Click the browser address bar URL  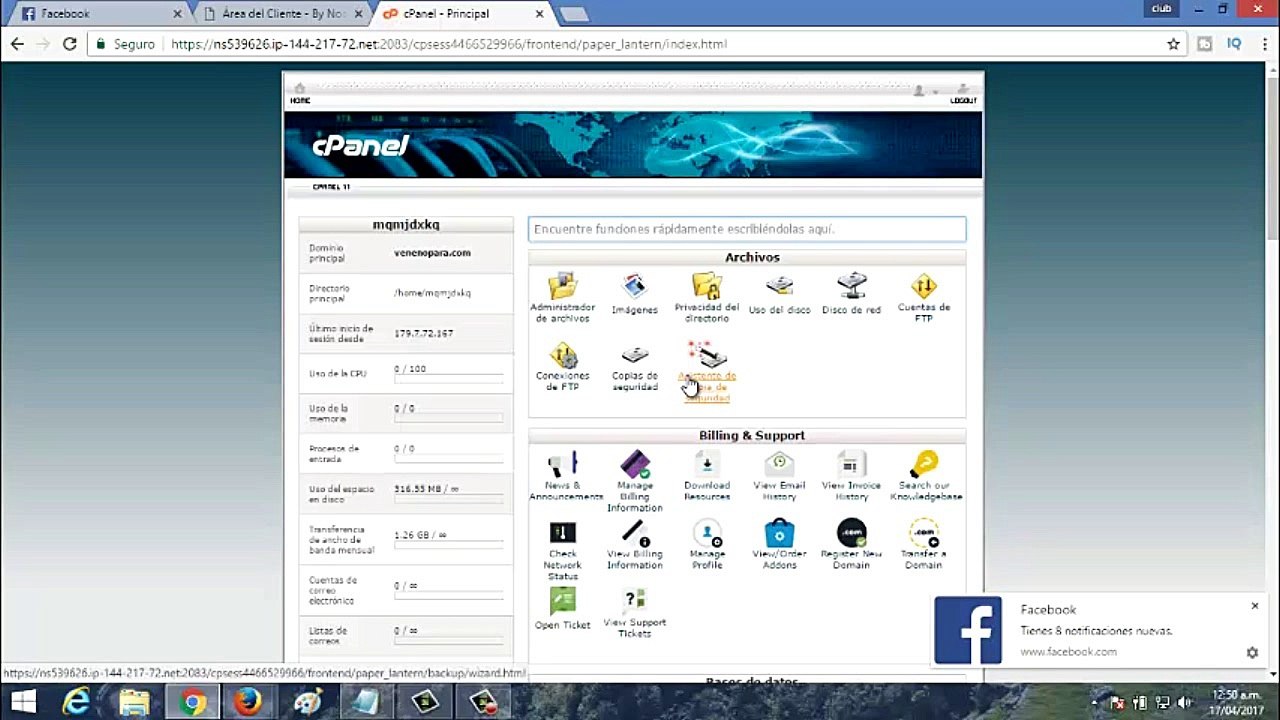point(449,44)
